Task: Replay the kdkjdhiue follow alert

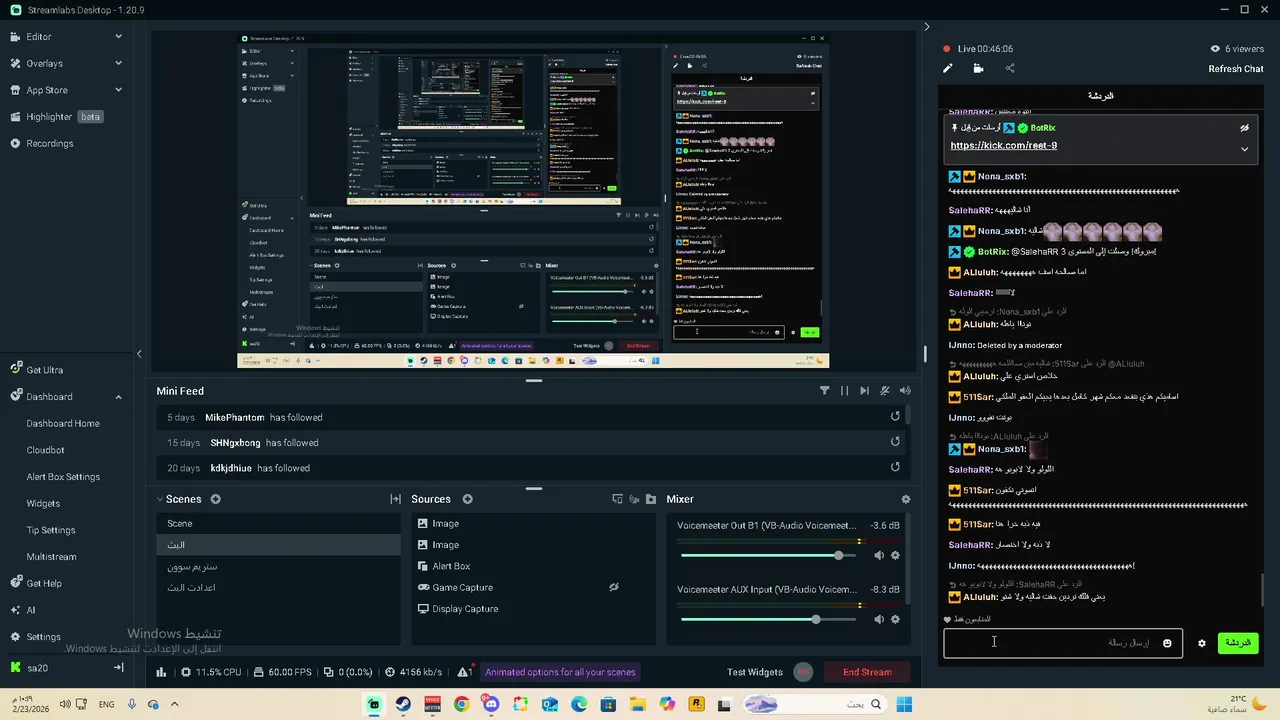Action: [895, 467]
